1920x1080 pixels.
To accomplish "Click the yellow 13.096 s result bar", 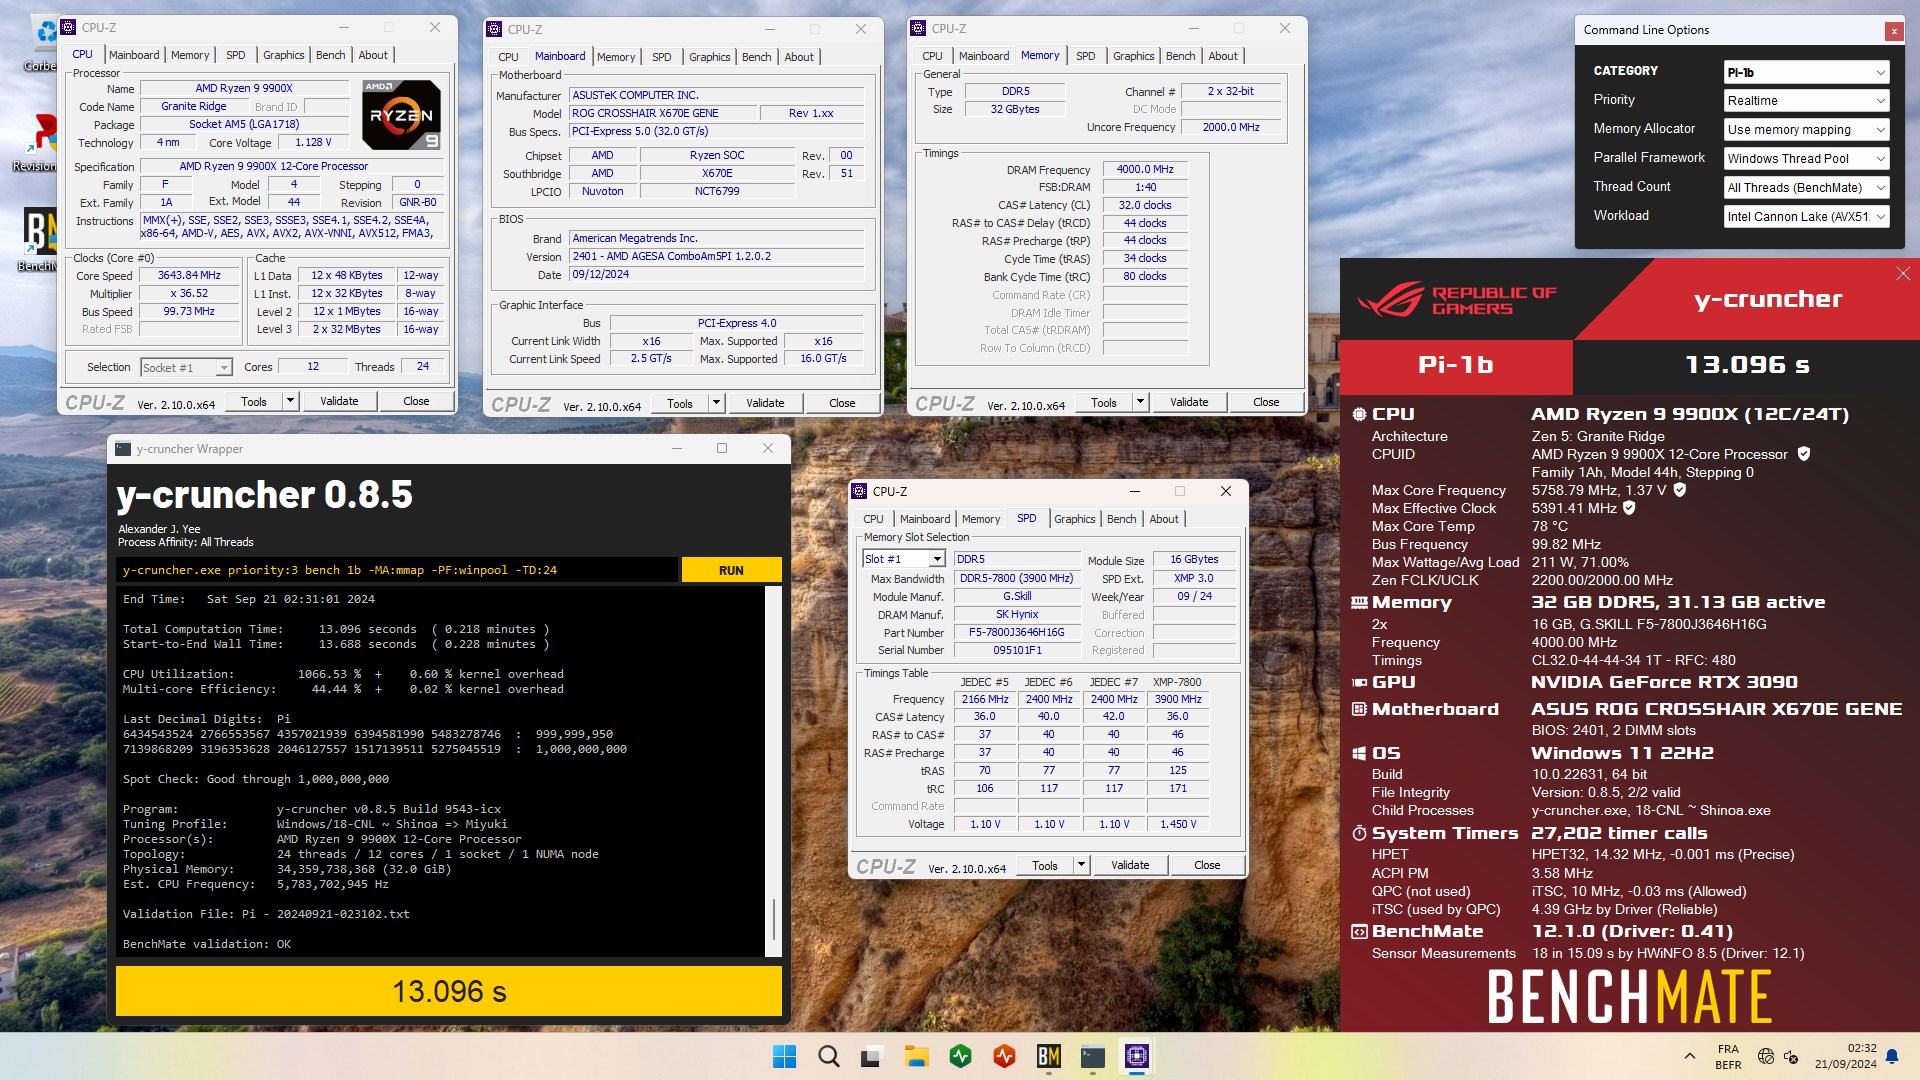I will tap(449, 991).
